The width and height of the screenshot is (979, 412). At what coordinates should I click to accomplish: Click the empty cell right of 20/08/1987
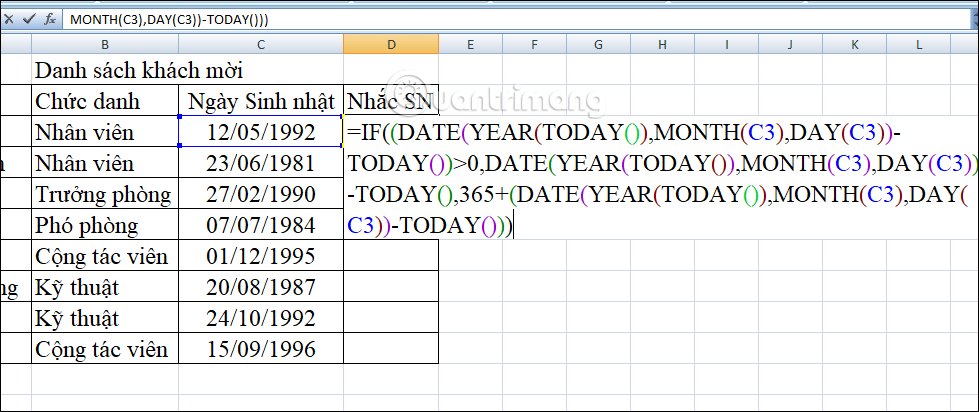(x=390, y=287)
